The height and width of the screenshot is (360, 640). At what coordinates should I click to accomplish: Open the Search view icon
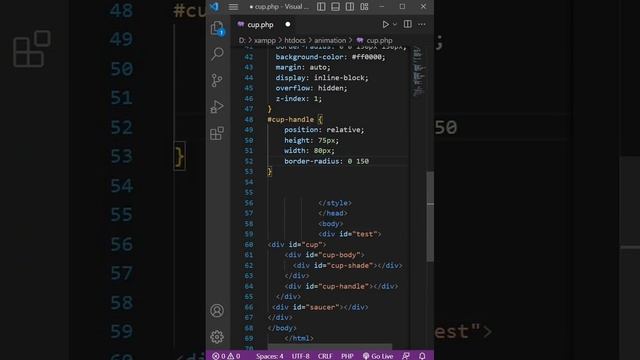click(x=217, y=53)
